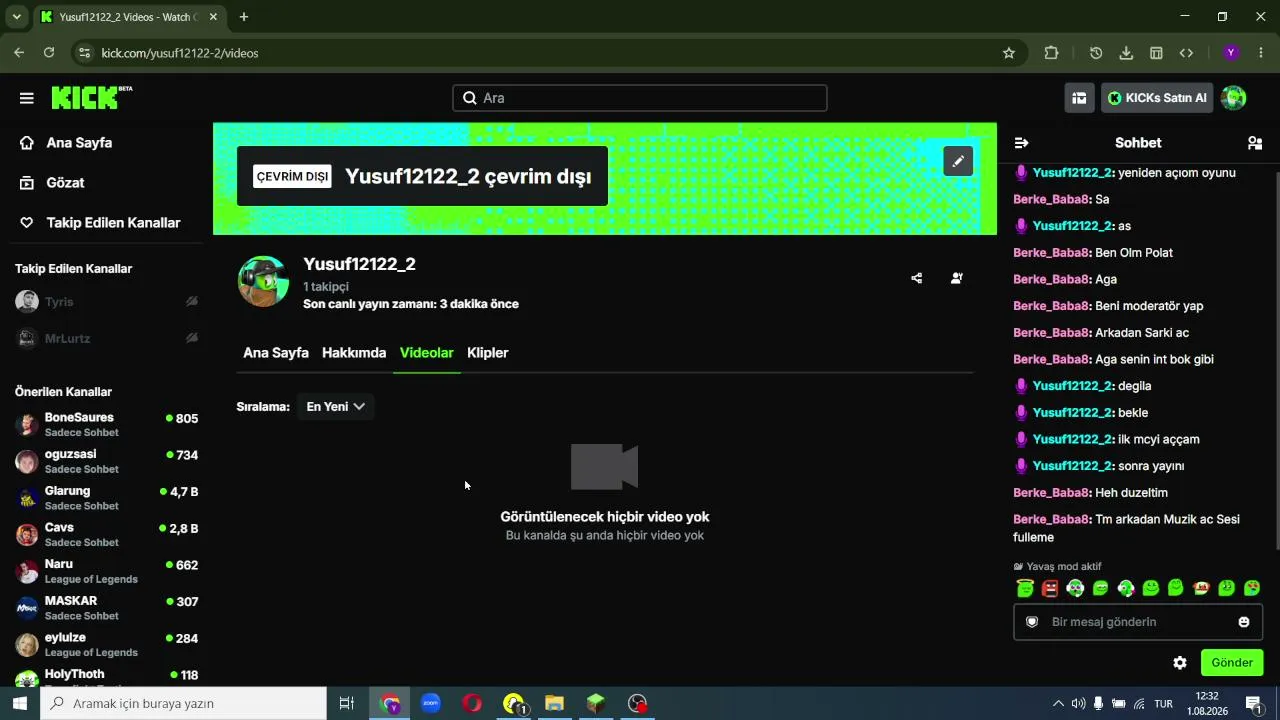Screen dimensions: 1280x720
Task: Open chat users list icon
Action: point(1255,143)
